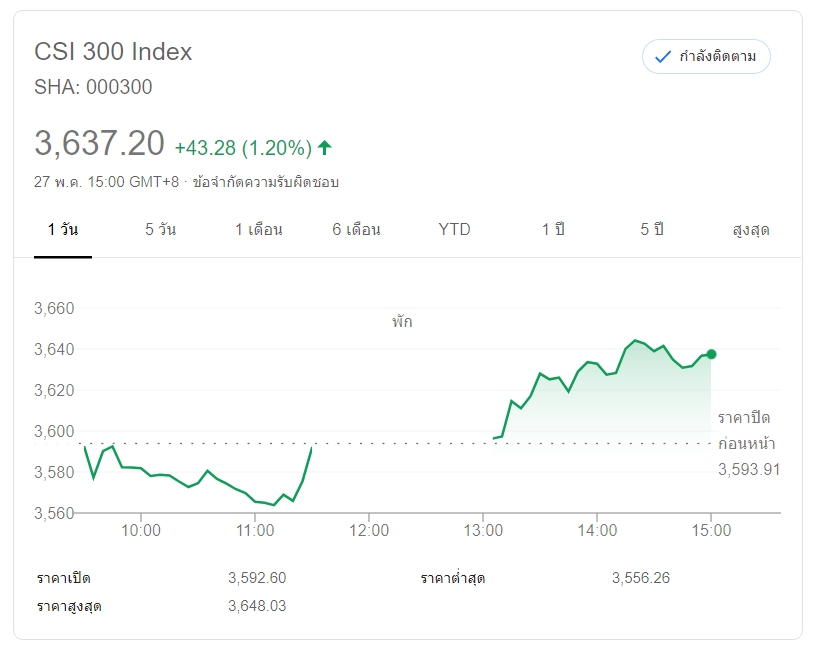Switch to the 5 วัน tab

[x=160, y=230]
